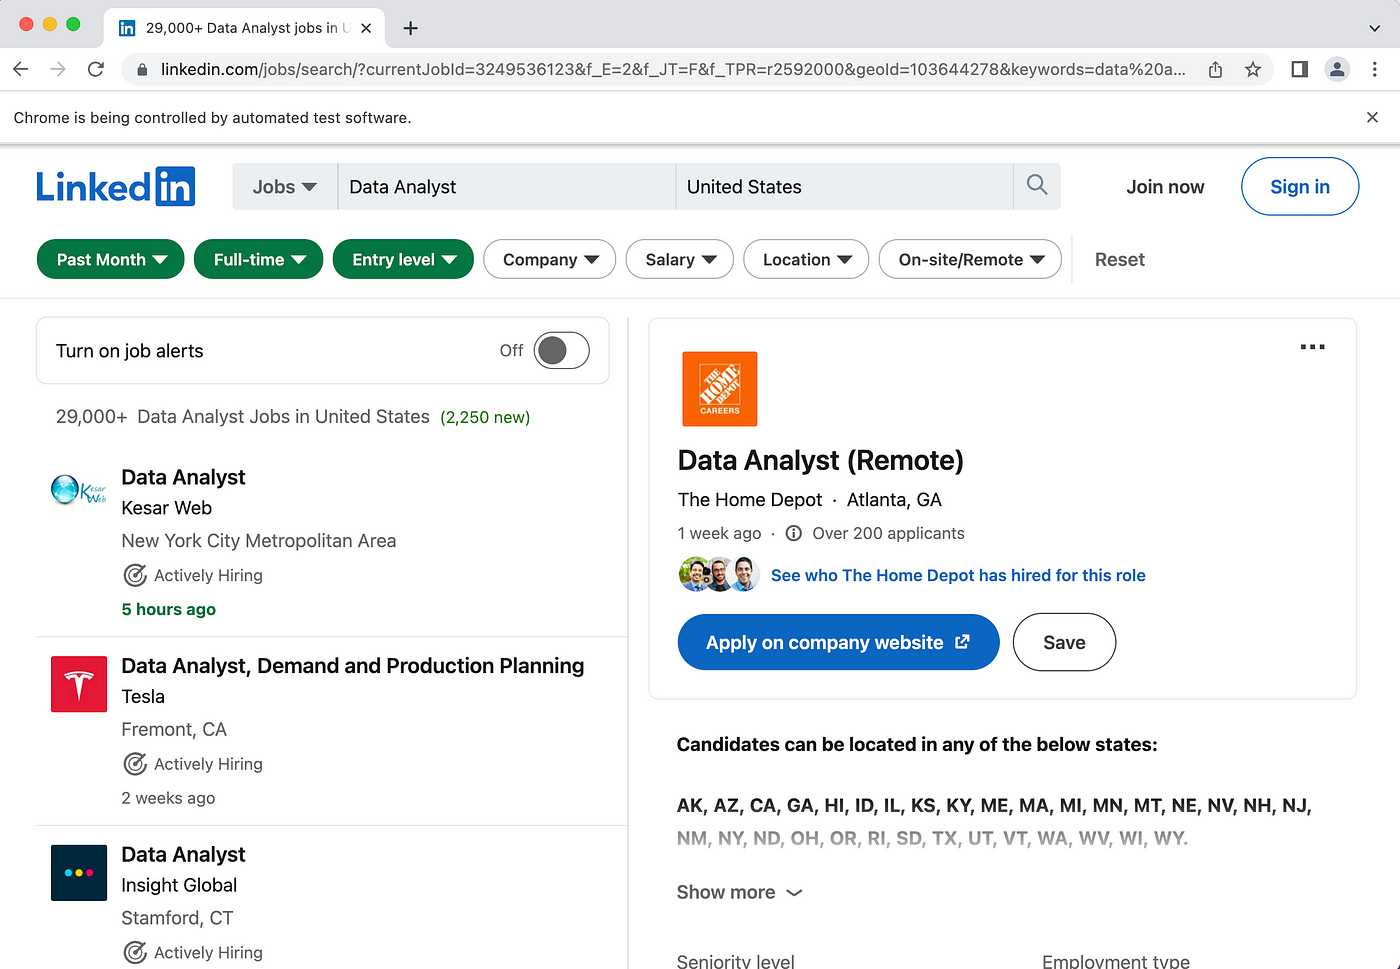
Task: Open the Company filter dropdown
Action: coord(549,259)
